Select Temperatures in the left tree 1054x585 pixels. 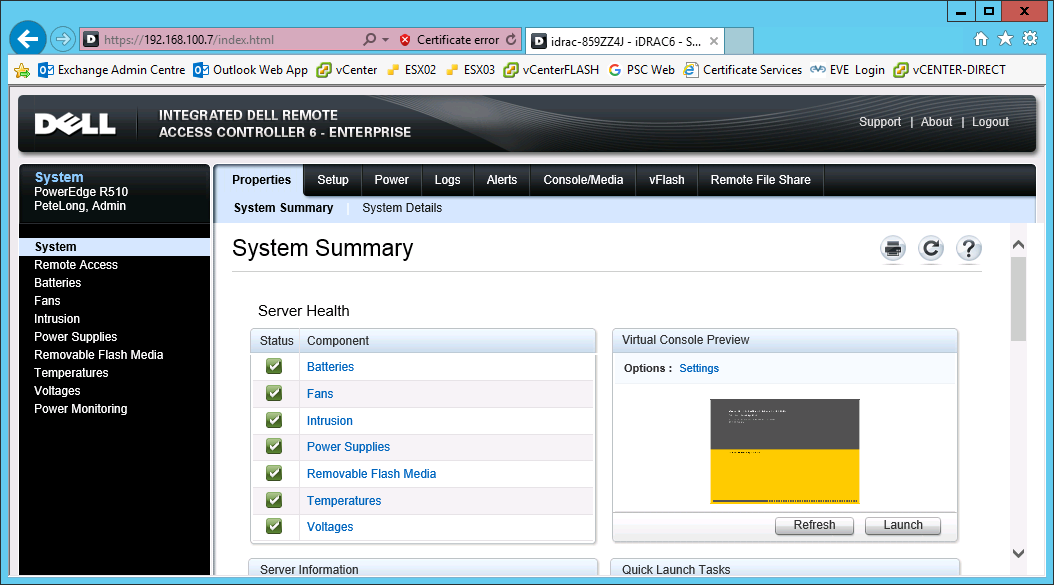tap(71, 373)
